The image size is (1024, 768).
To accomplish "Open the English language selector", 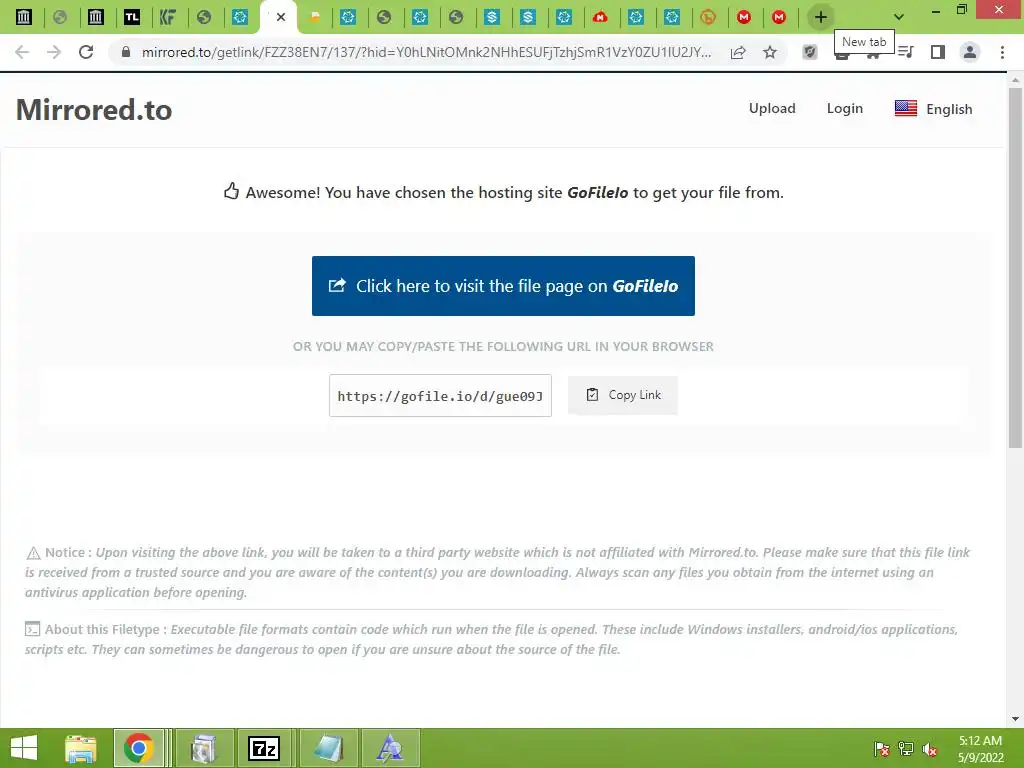I will [x=933, y=109].
